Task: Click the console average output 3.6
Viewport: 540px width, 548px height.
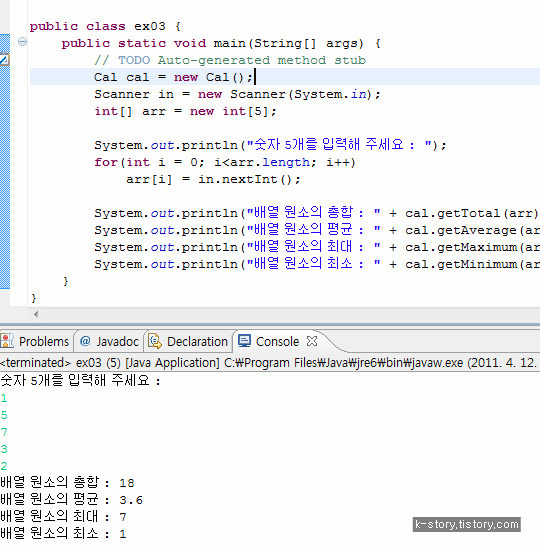Action: tap(131, 500)
